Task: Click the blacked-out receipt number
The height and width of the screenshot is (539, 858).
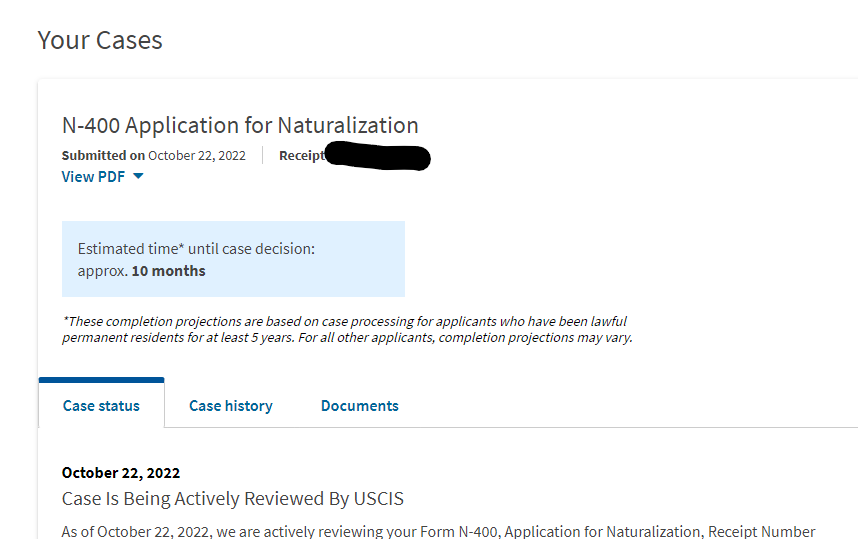Action: click(378, 157)
